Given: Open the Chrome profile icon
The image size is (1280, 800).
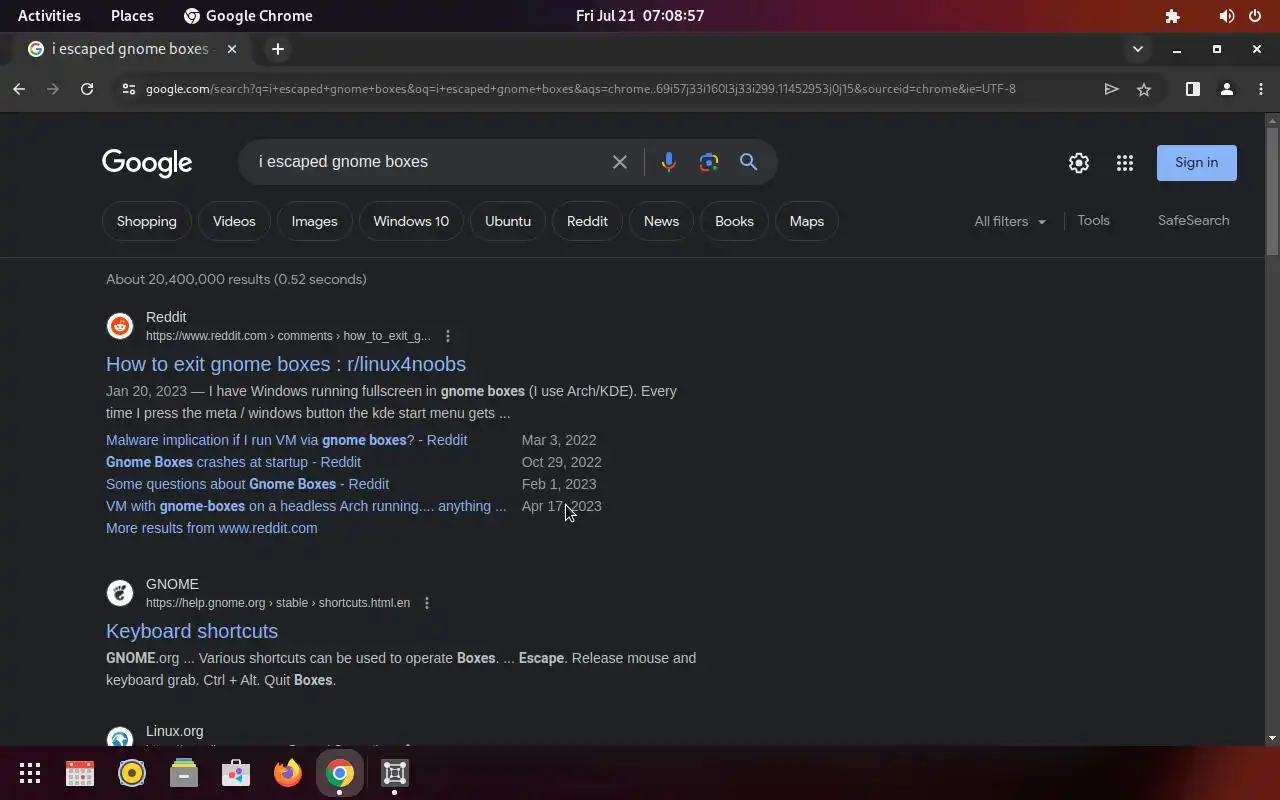Looking at the screenshot, I should 1227,89.
